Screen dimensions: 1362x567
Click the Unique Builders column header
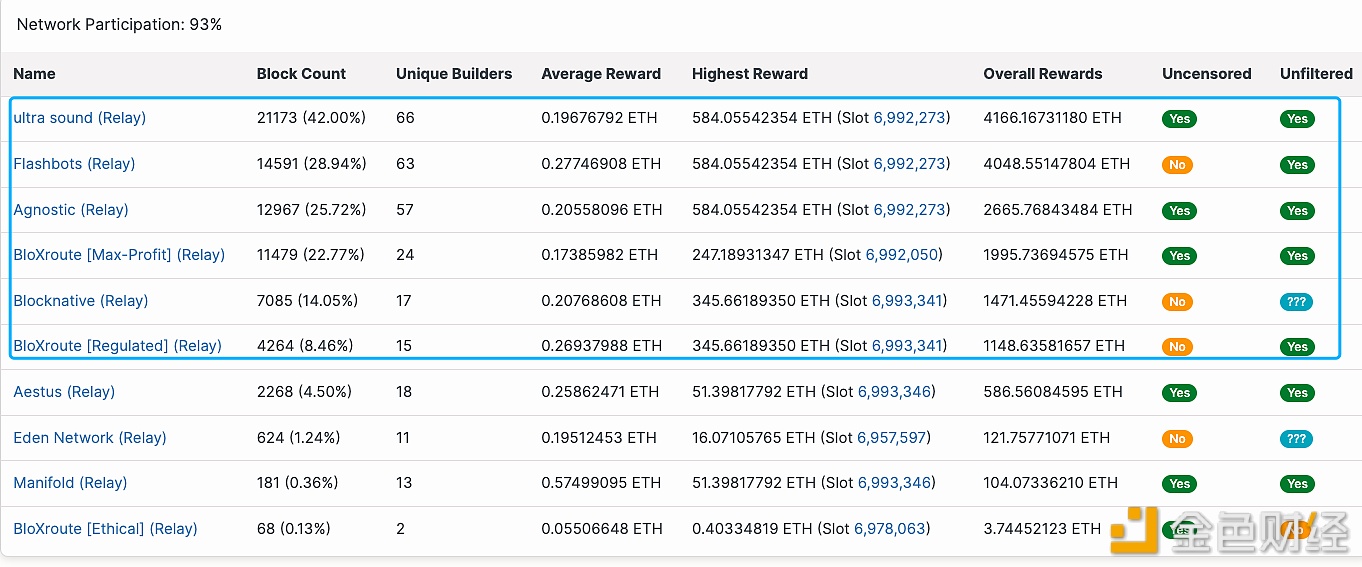click(x=454, y=74)
